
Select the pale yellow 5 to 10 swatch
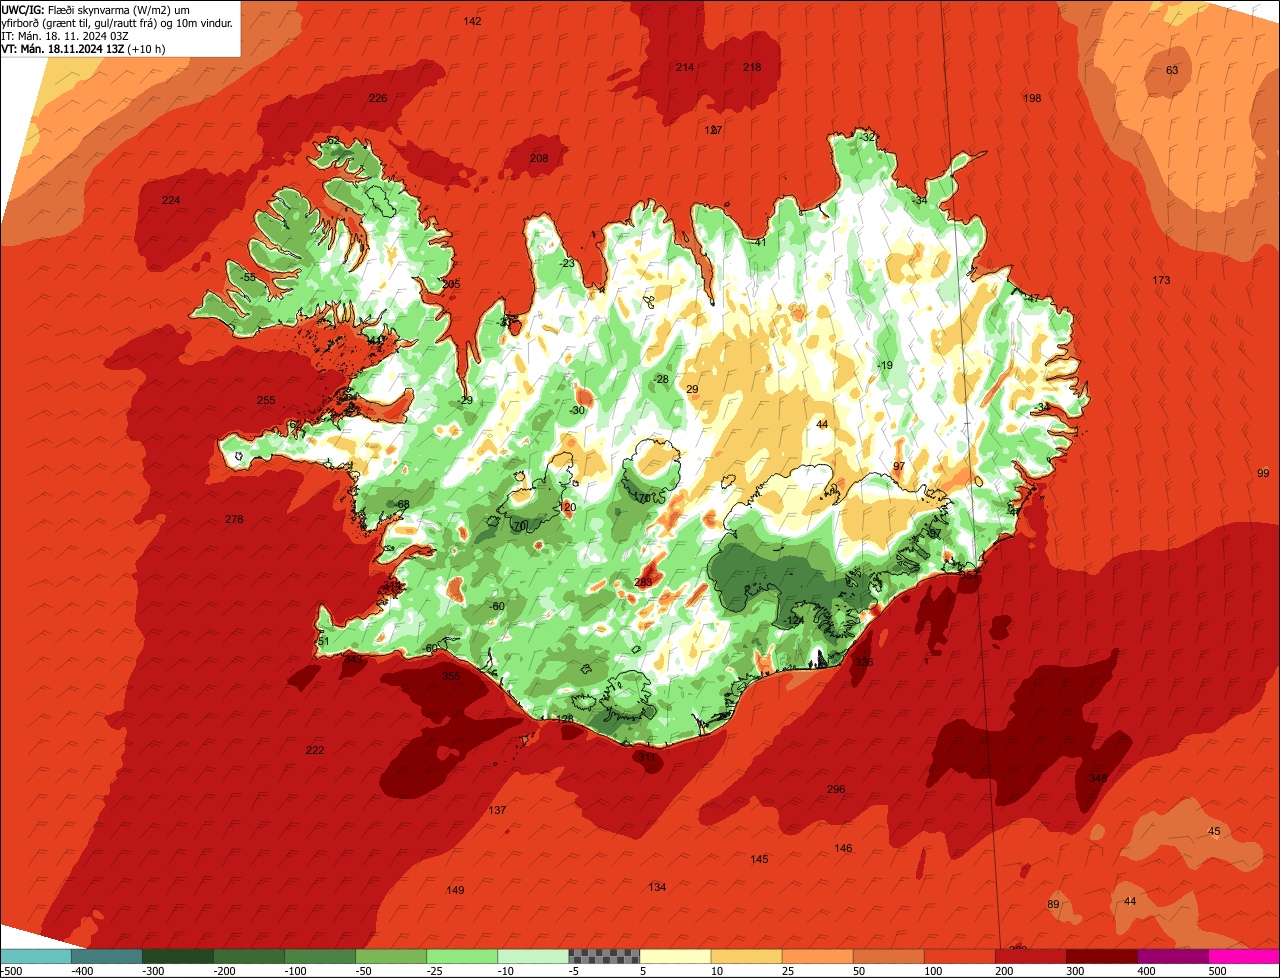(675, 956)
